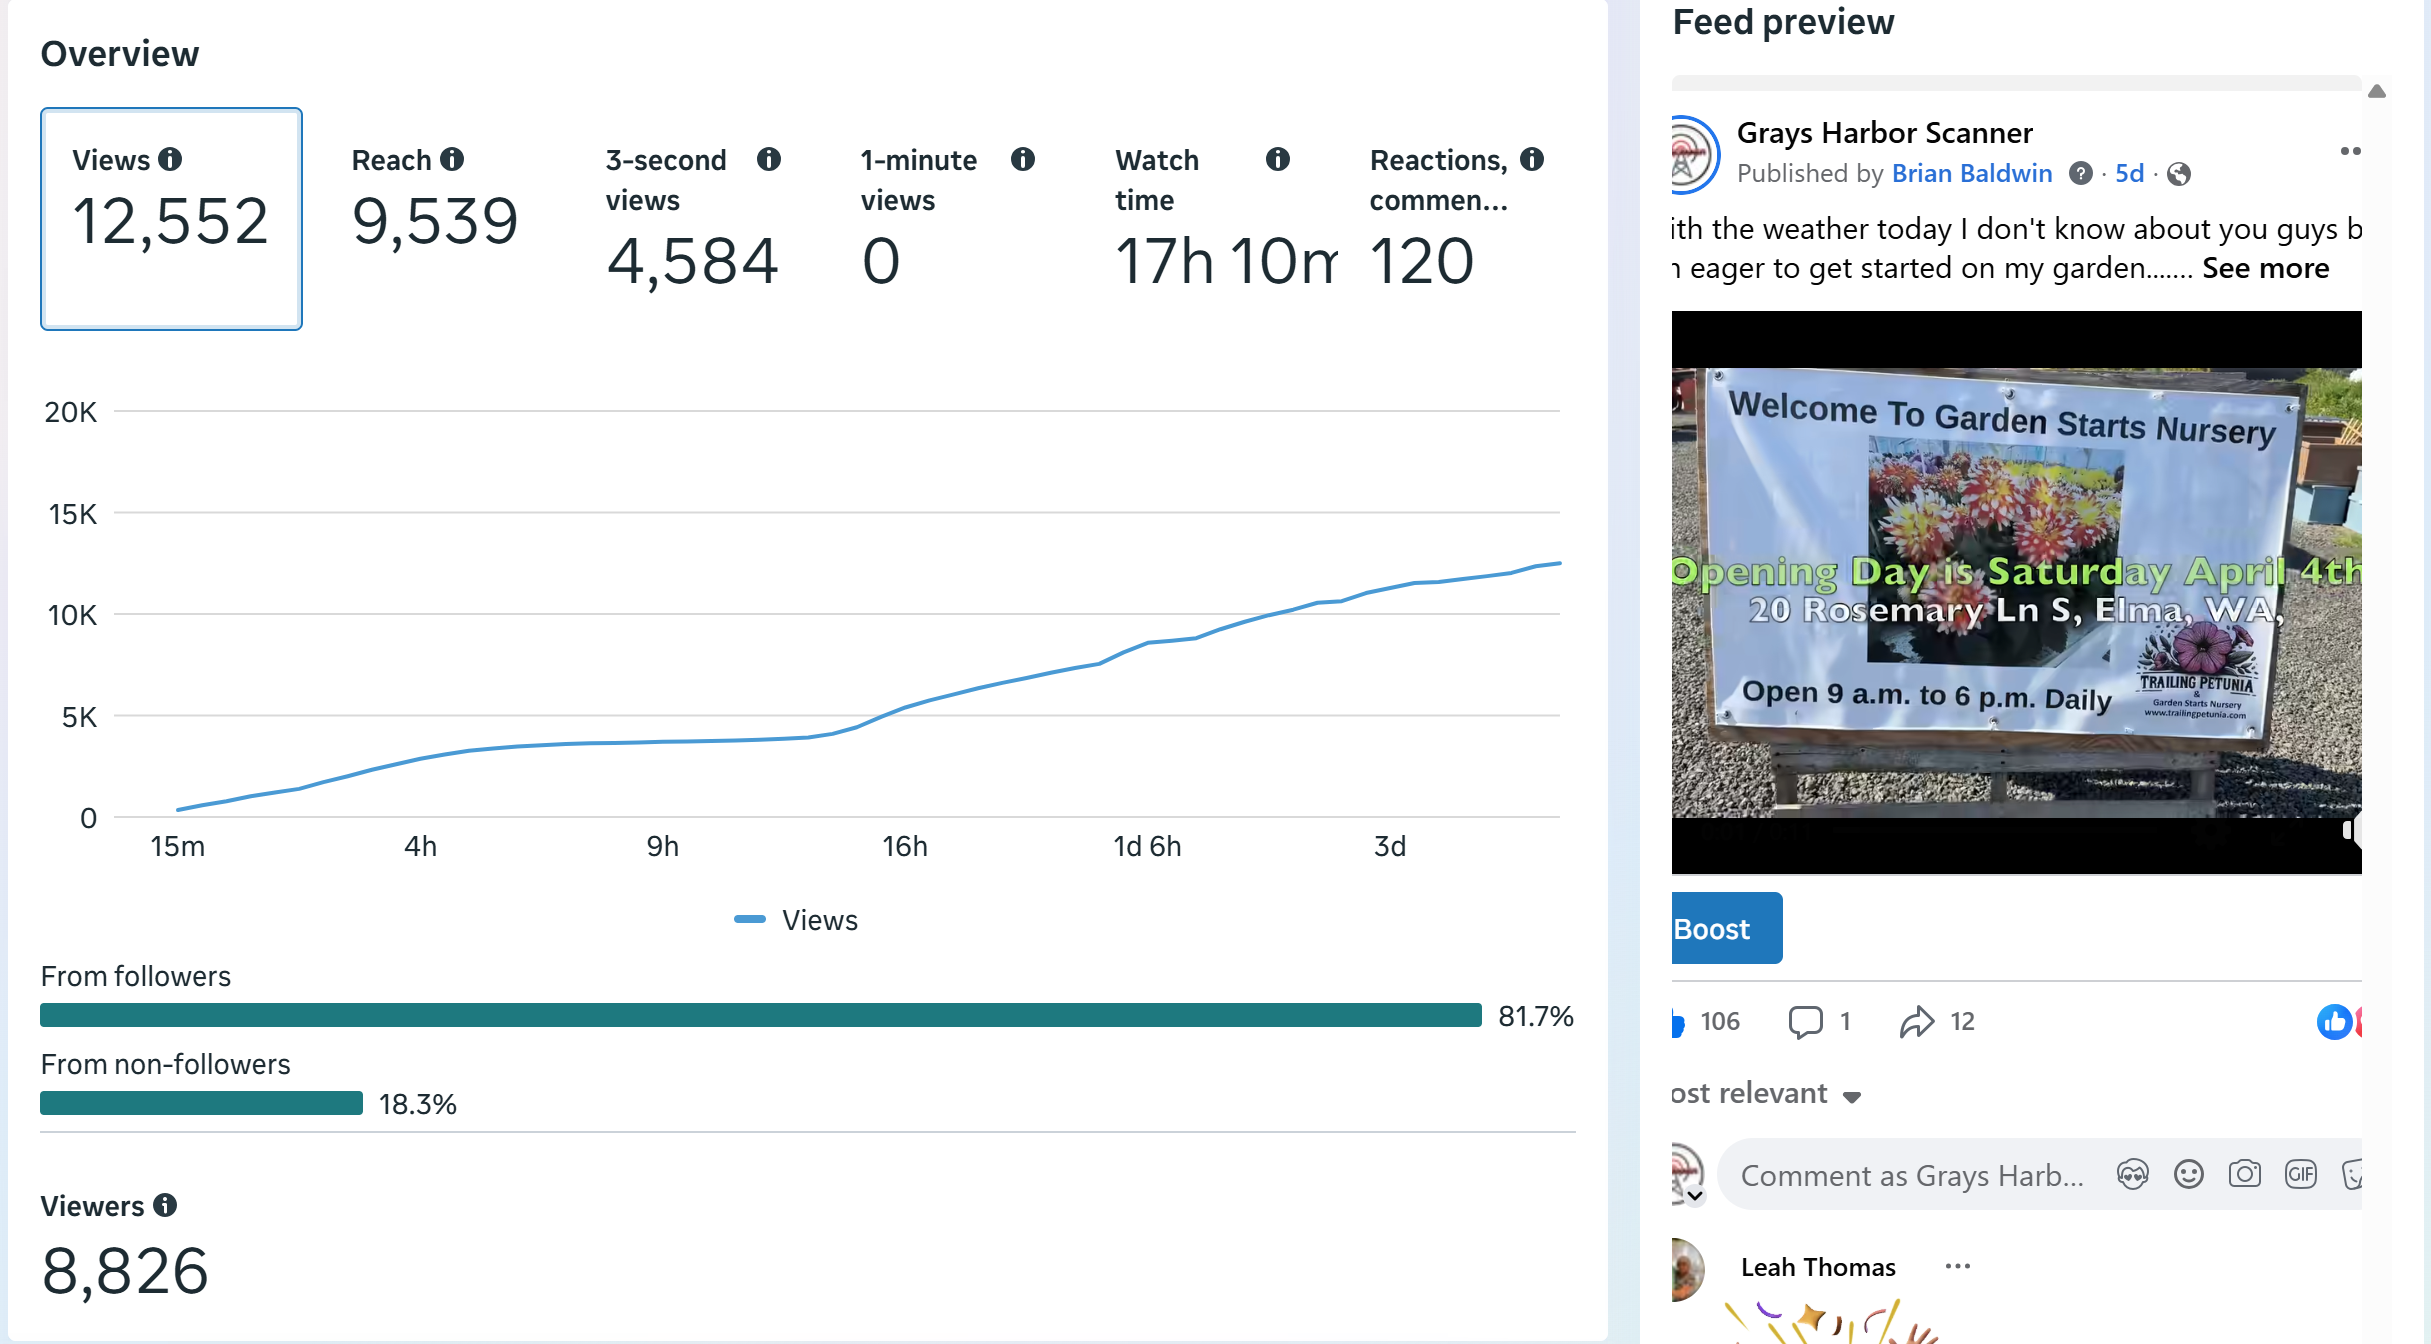Click the info icon next to Views
Screen dimensions: 2431x1344
point(170,159)
